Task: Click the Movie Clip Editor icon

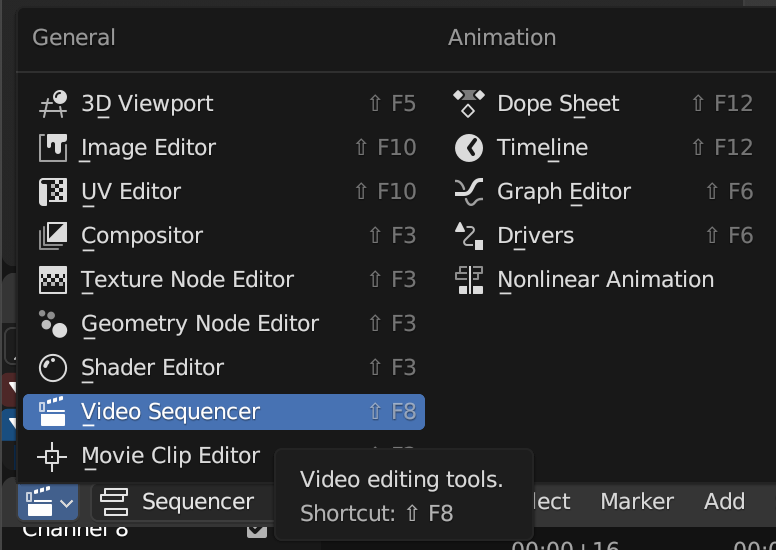Action: click(53, 456)
